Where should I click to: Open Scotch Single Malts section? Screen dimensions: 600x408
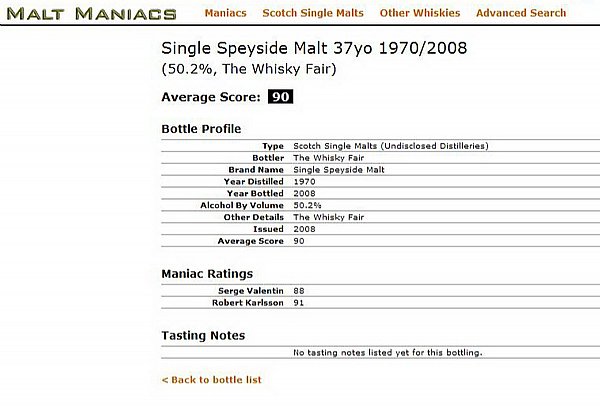(313, 13)
